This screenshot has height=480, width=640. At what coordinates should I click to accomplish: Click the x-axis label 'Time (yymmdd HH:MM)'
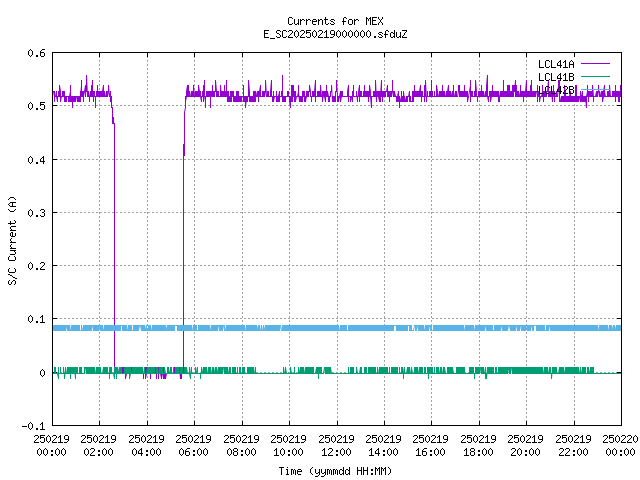[x=335, y=471]
